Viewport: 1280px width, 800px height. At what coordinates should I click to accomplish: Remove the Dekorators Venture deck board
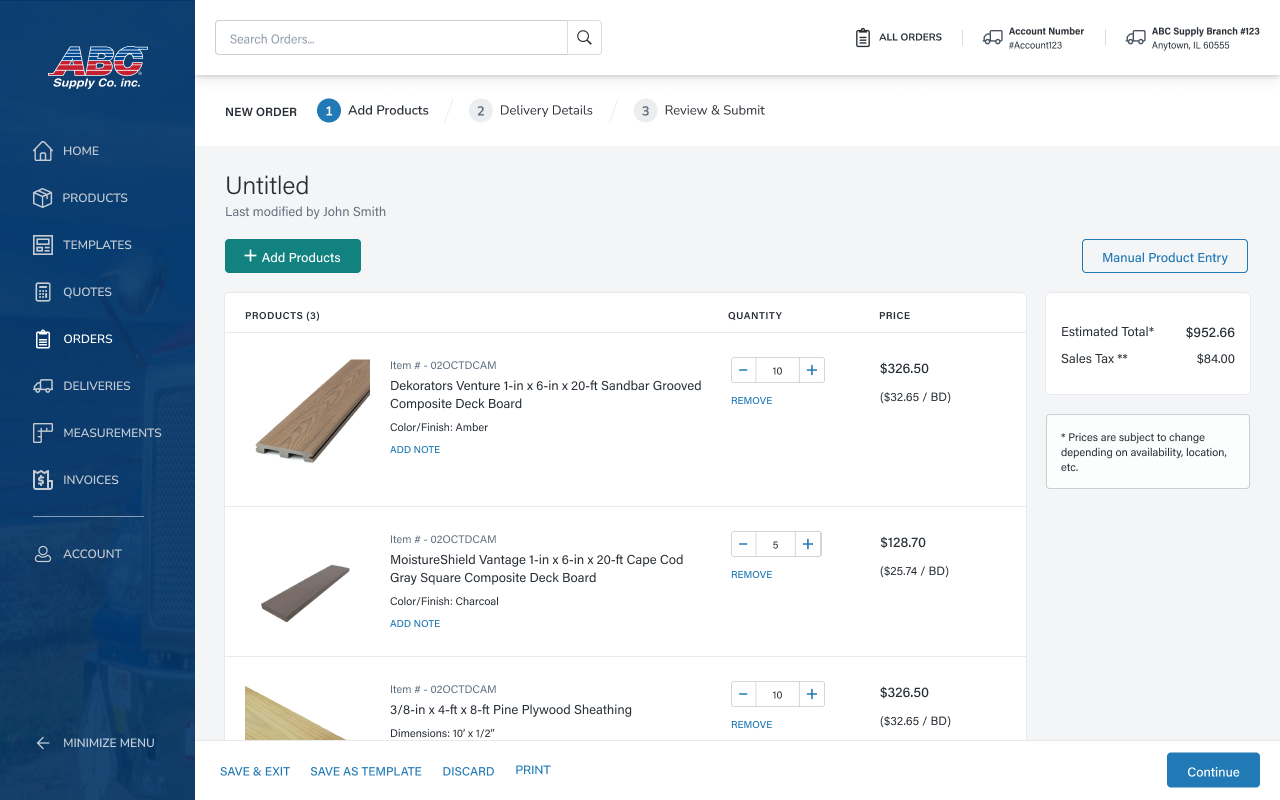[x=752, y=401]
